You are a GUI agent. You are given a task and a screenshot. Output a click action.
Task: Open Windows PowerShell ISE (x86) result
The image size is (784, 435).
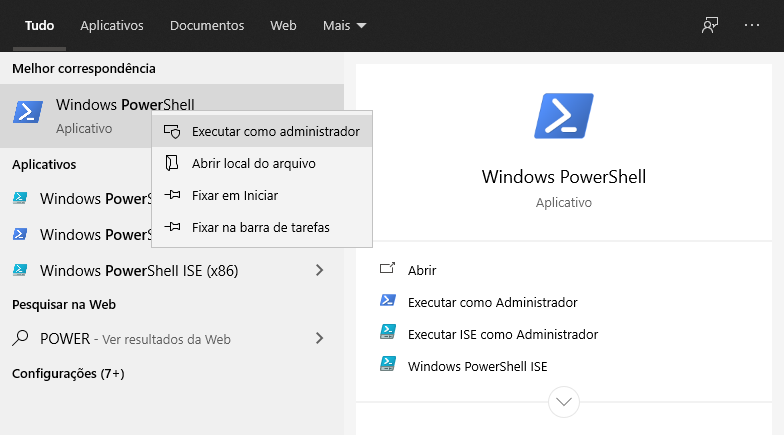[172, 270]
